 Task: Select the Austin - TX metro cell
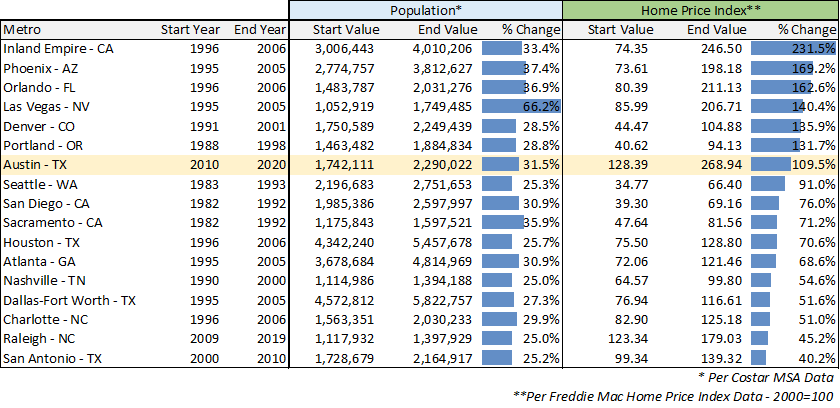pos(35,163)
